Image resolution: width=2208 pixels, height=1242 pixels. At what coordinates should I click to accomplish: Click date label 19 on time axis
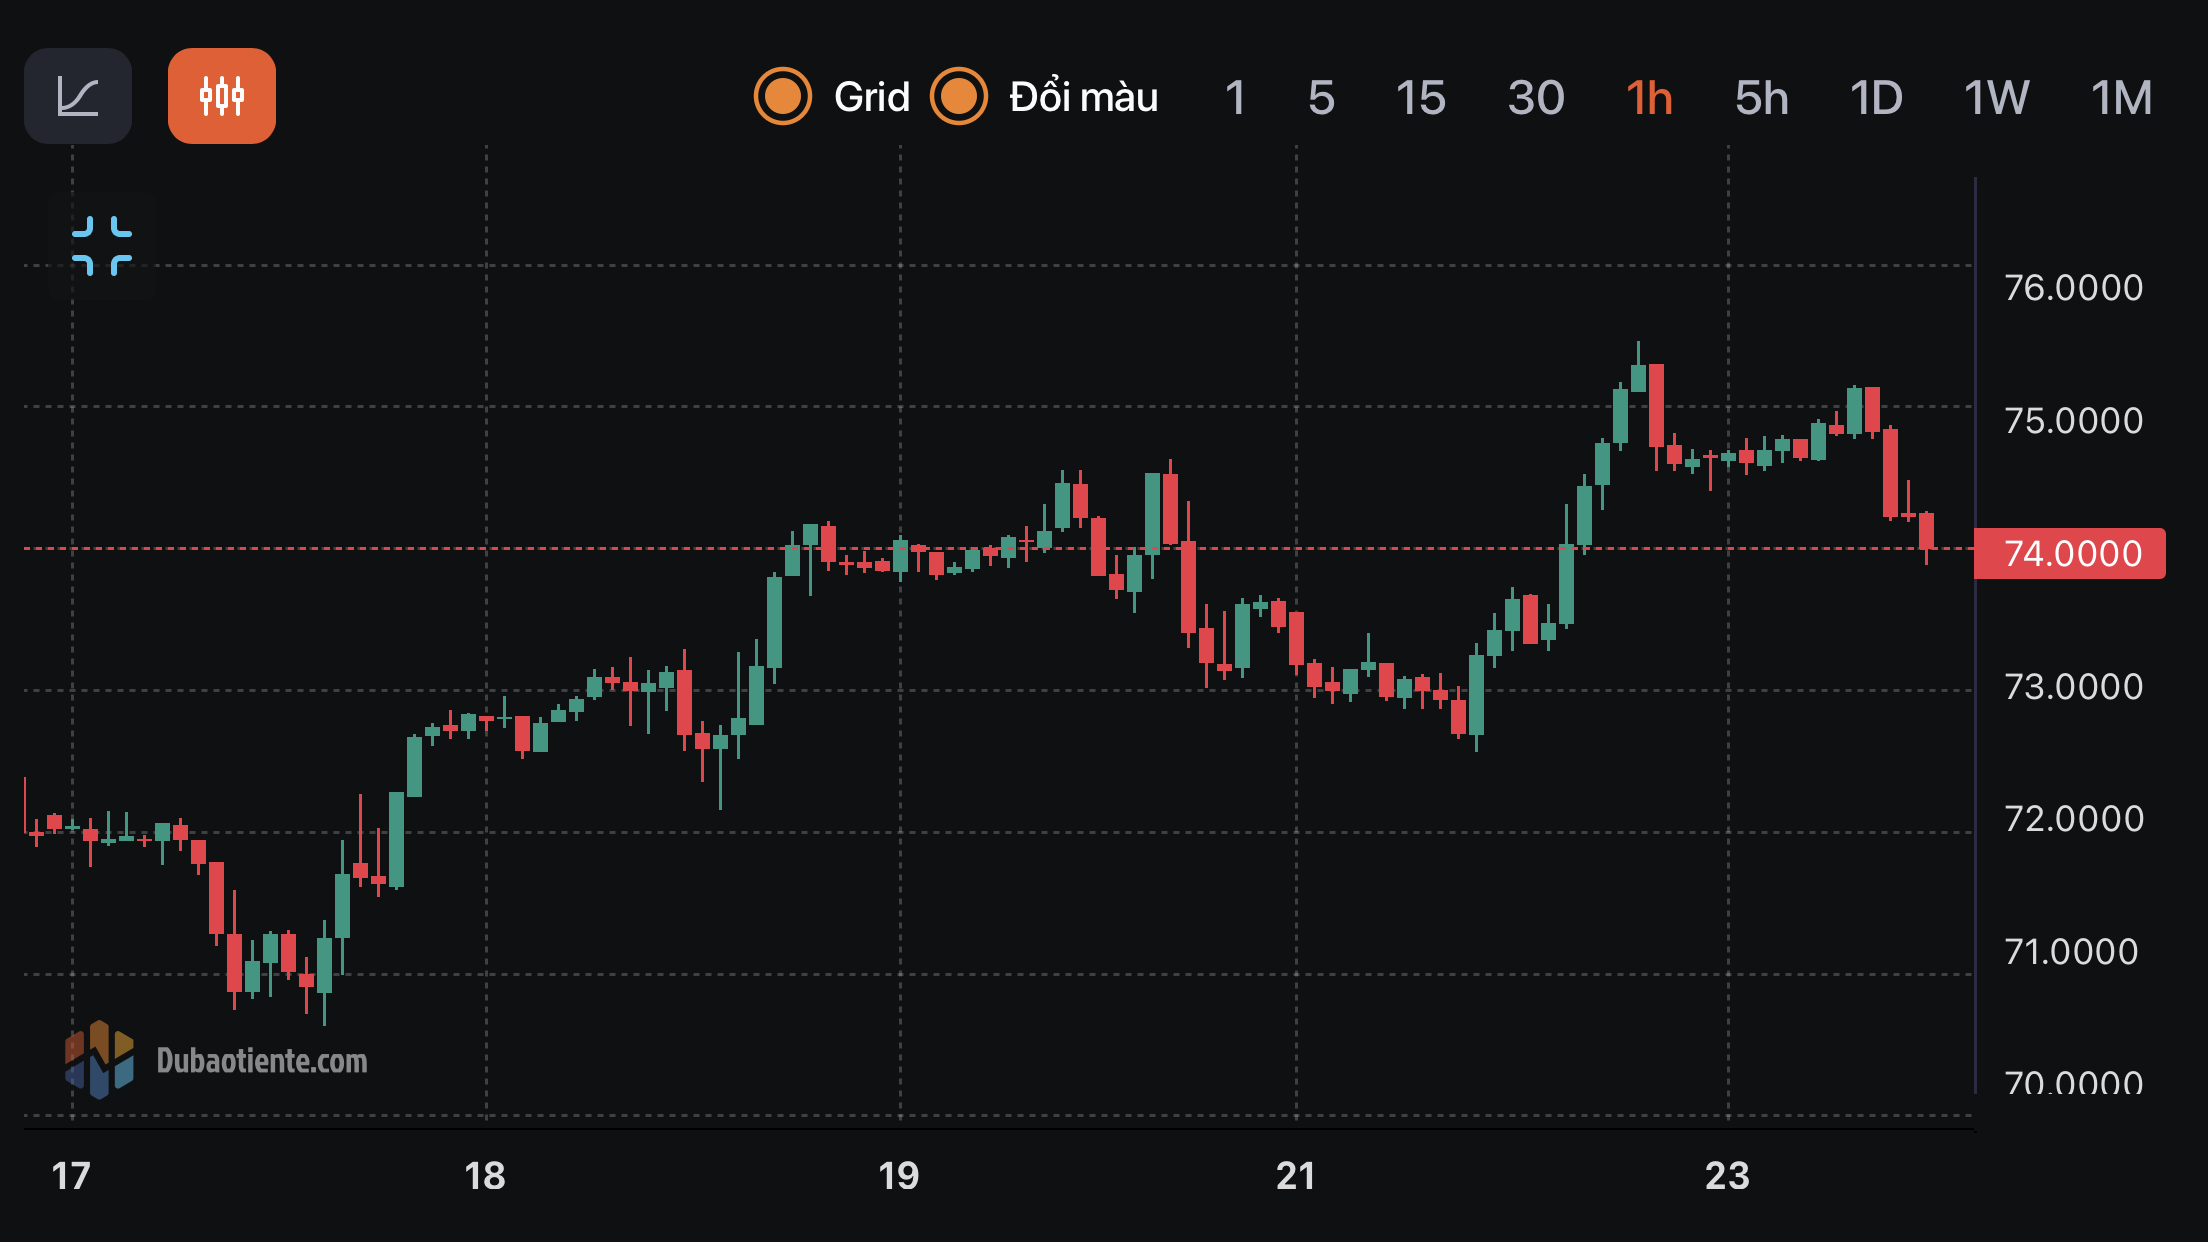(899, 1176)
